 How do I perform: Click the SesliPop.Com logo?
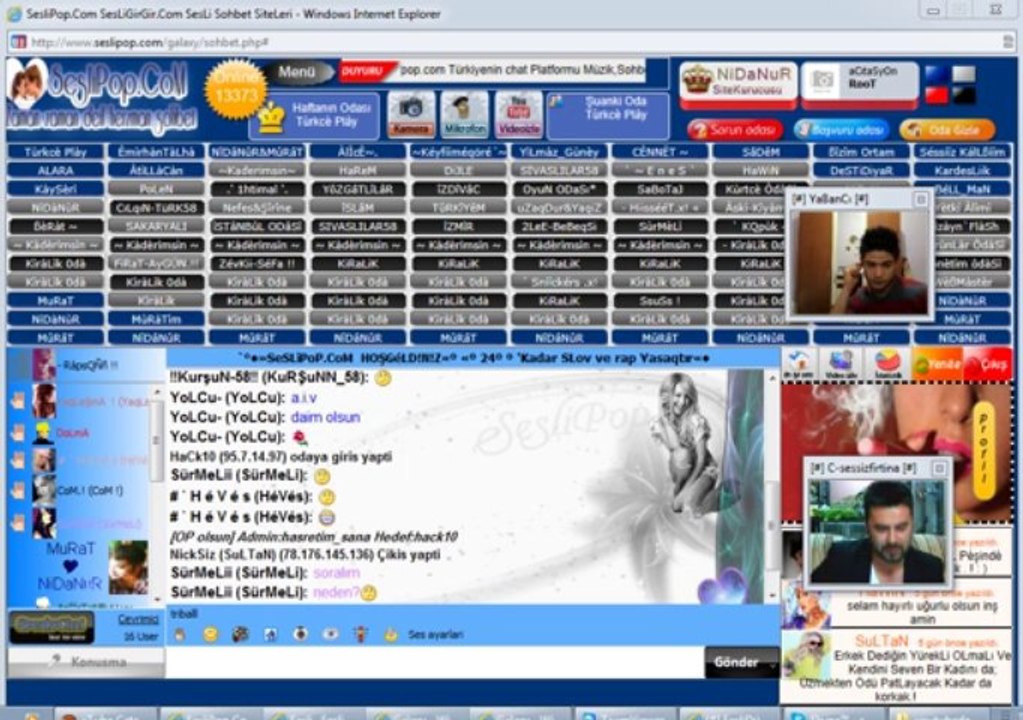(100, 97)
